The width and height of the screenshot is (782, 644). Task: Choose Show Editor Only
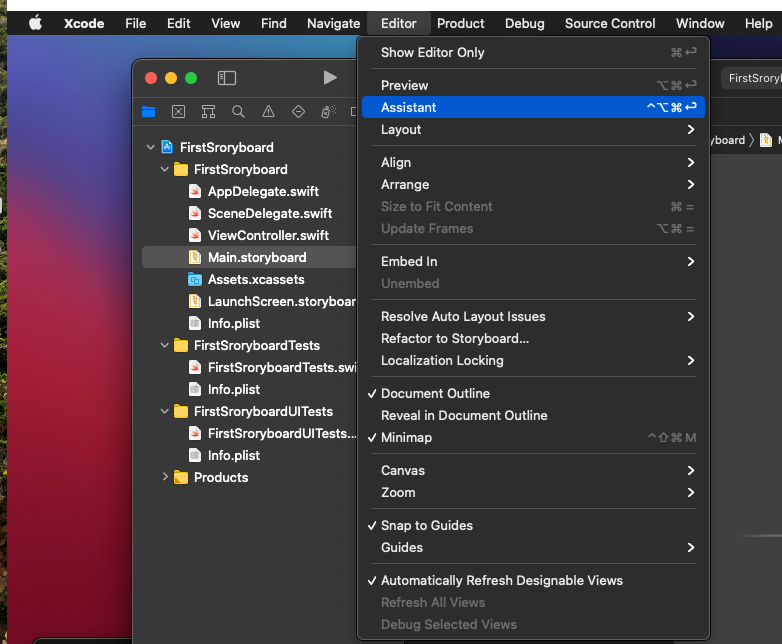click(533, 52)
